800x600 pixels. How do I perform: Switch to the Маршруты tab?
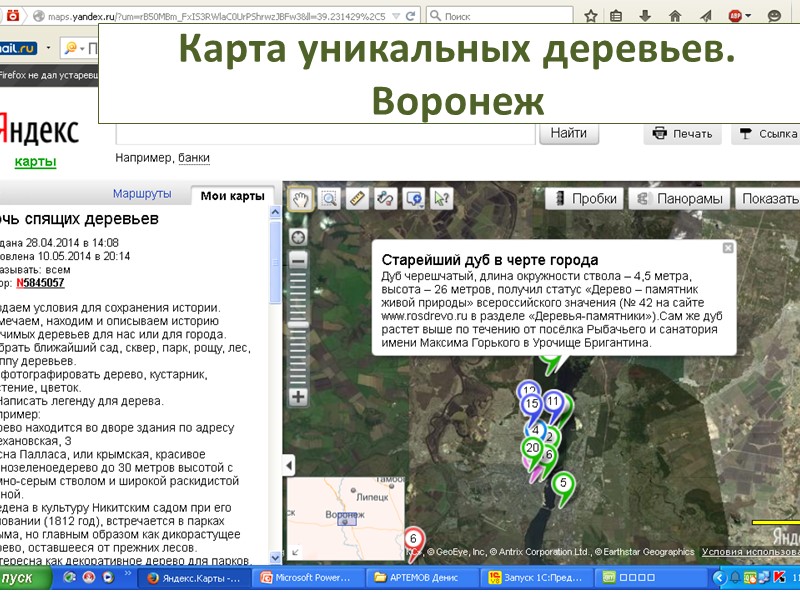142,194
